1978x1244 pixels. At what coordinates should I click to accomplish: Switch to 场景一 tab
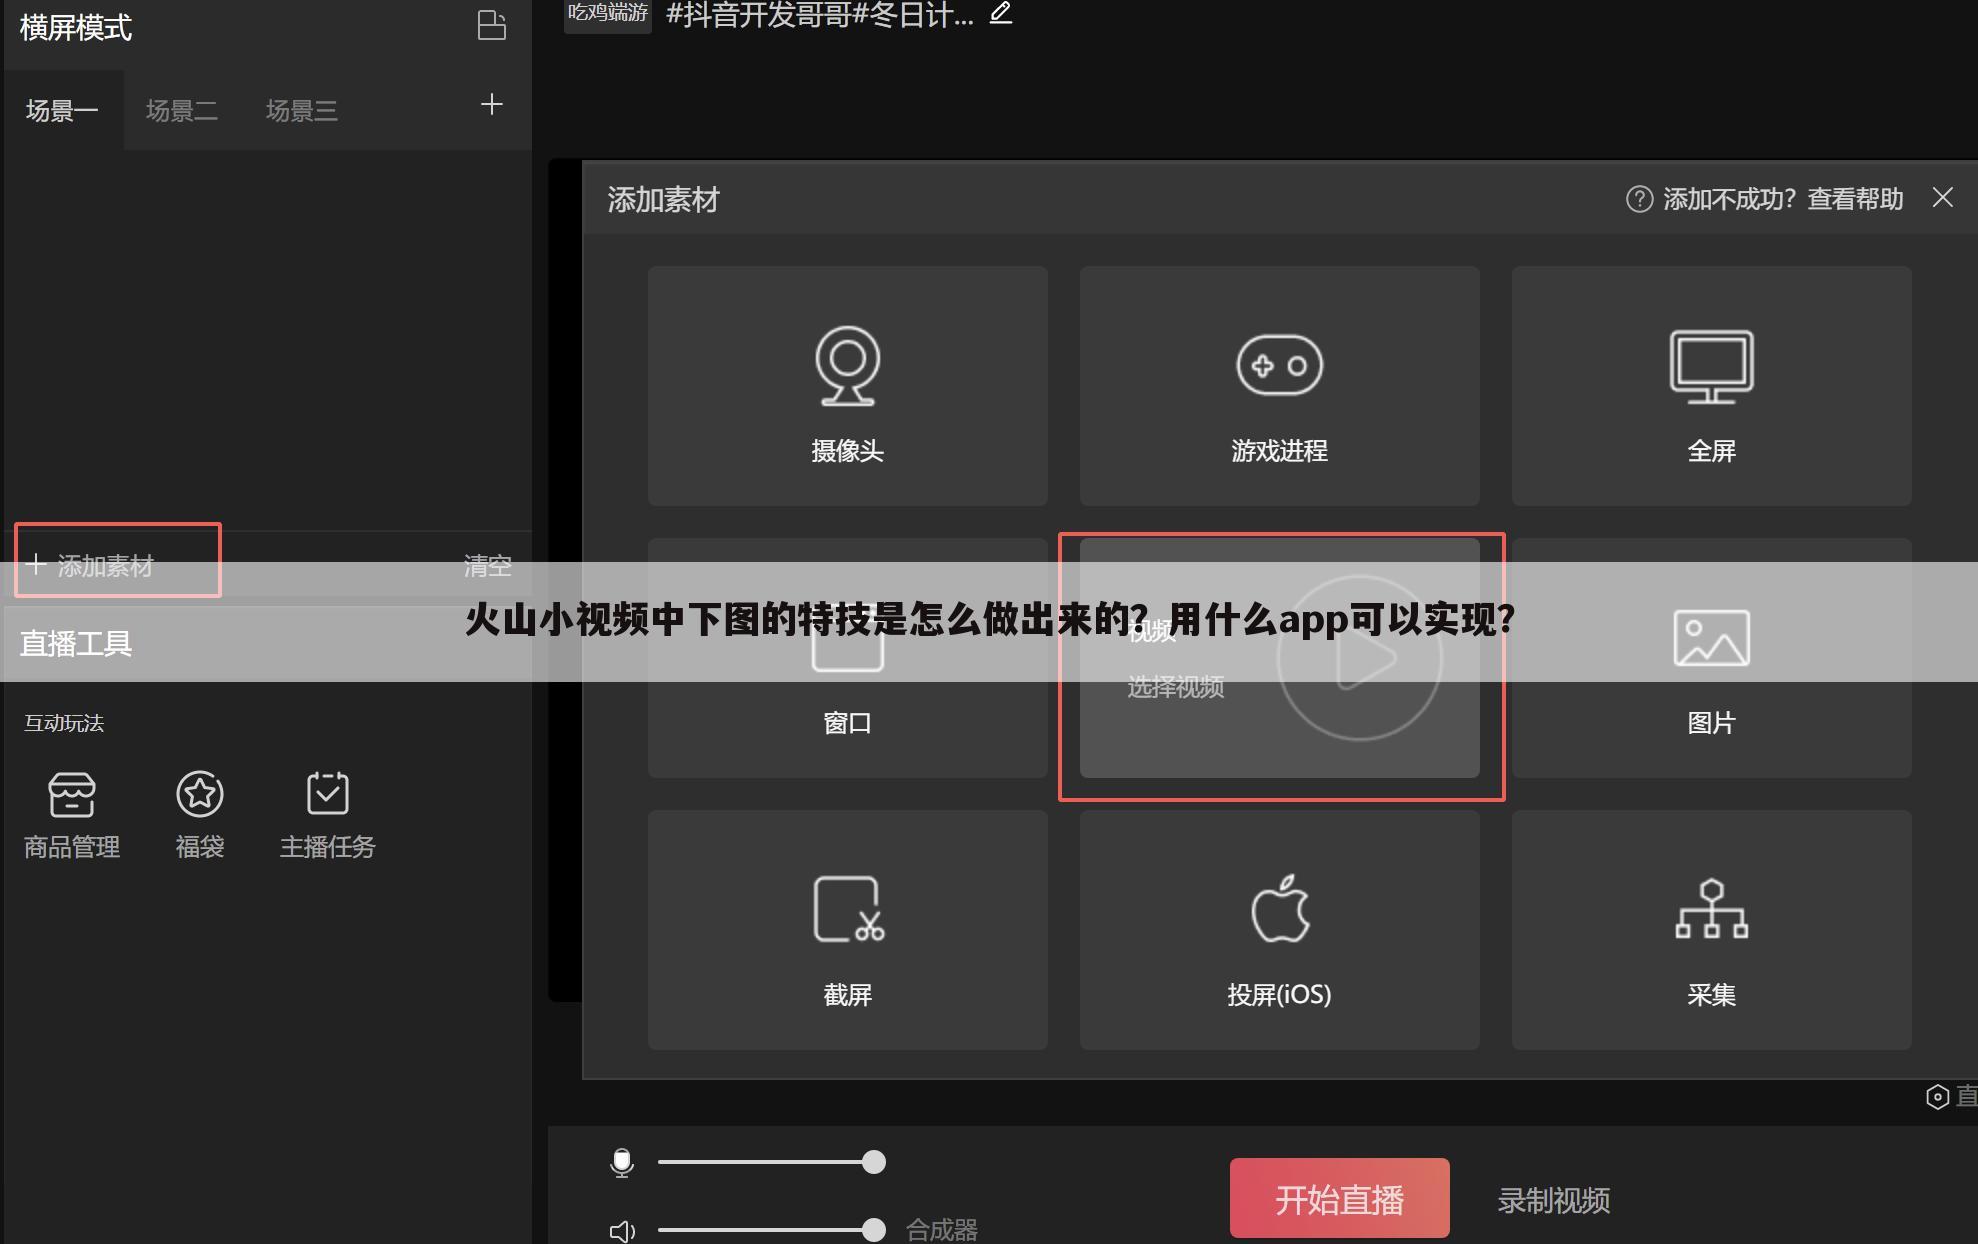[62, 110]
